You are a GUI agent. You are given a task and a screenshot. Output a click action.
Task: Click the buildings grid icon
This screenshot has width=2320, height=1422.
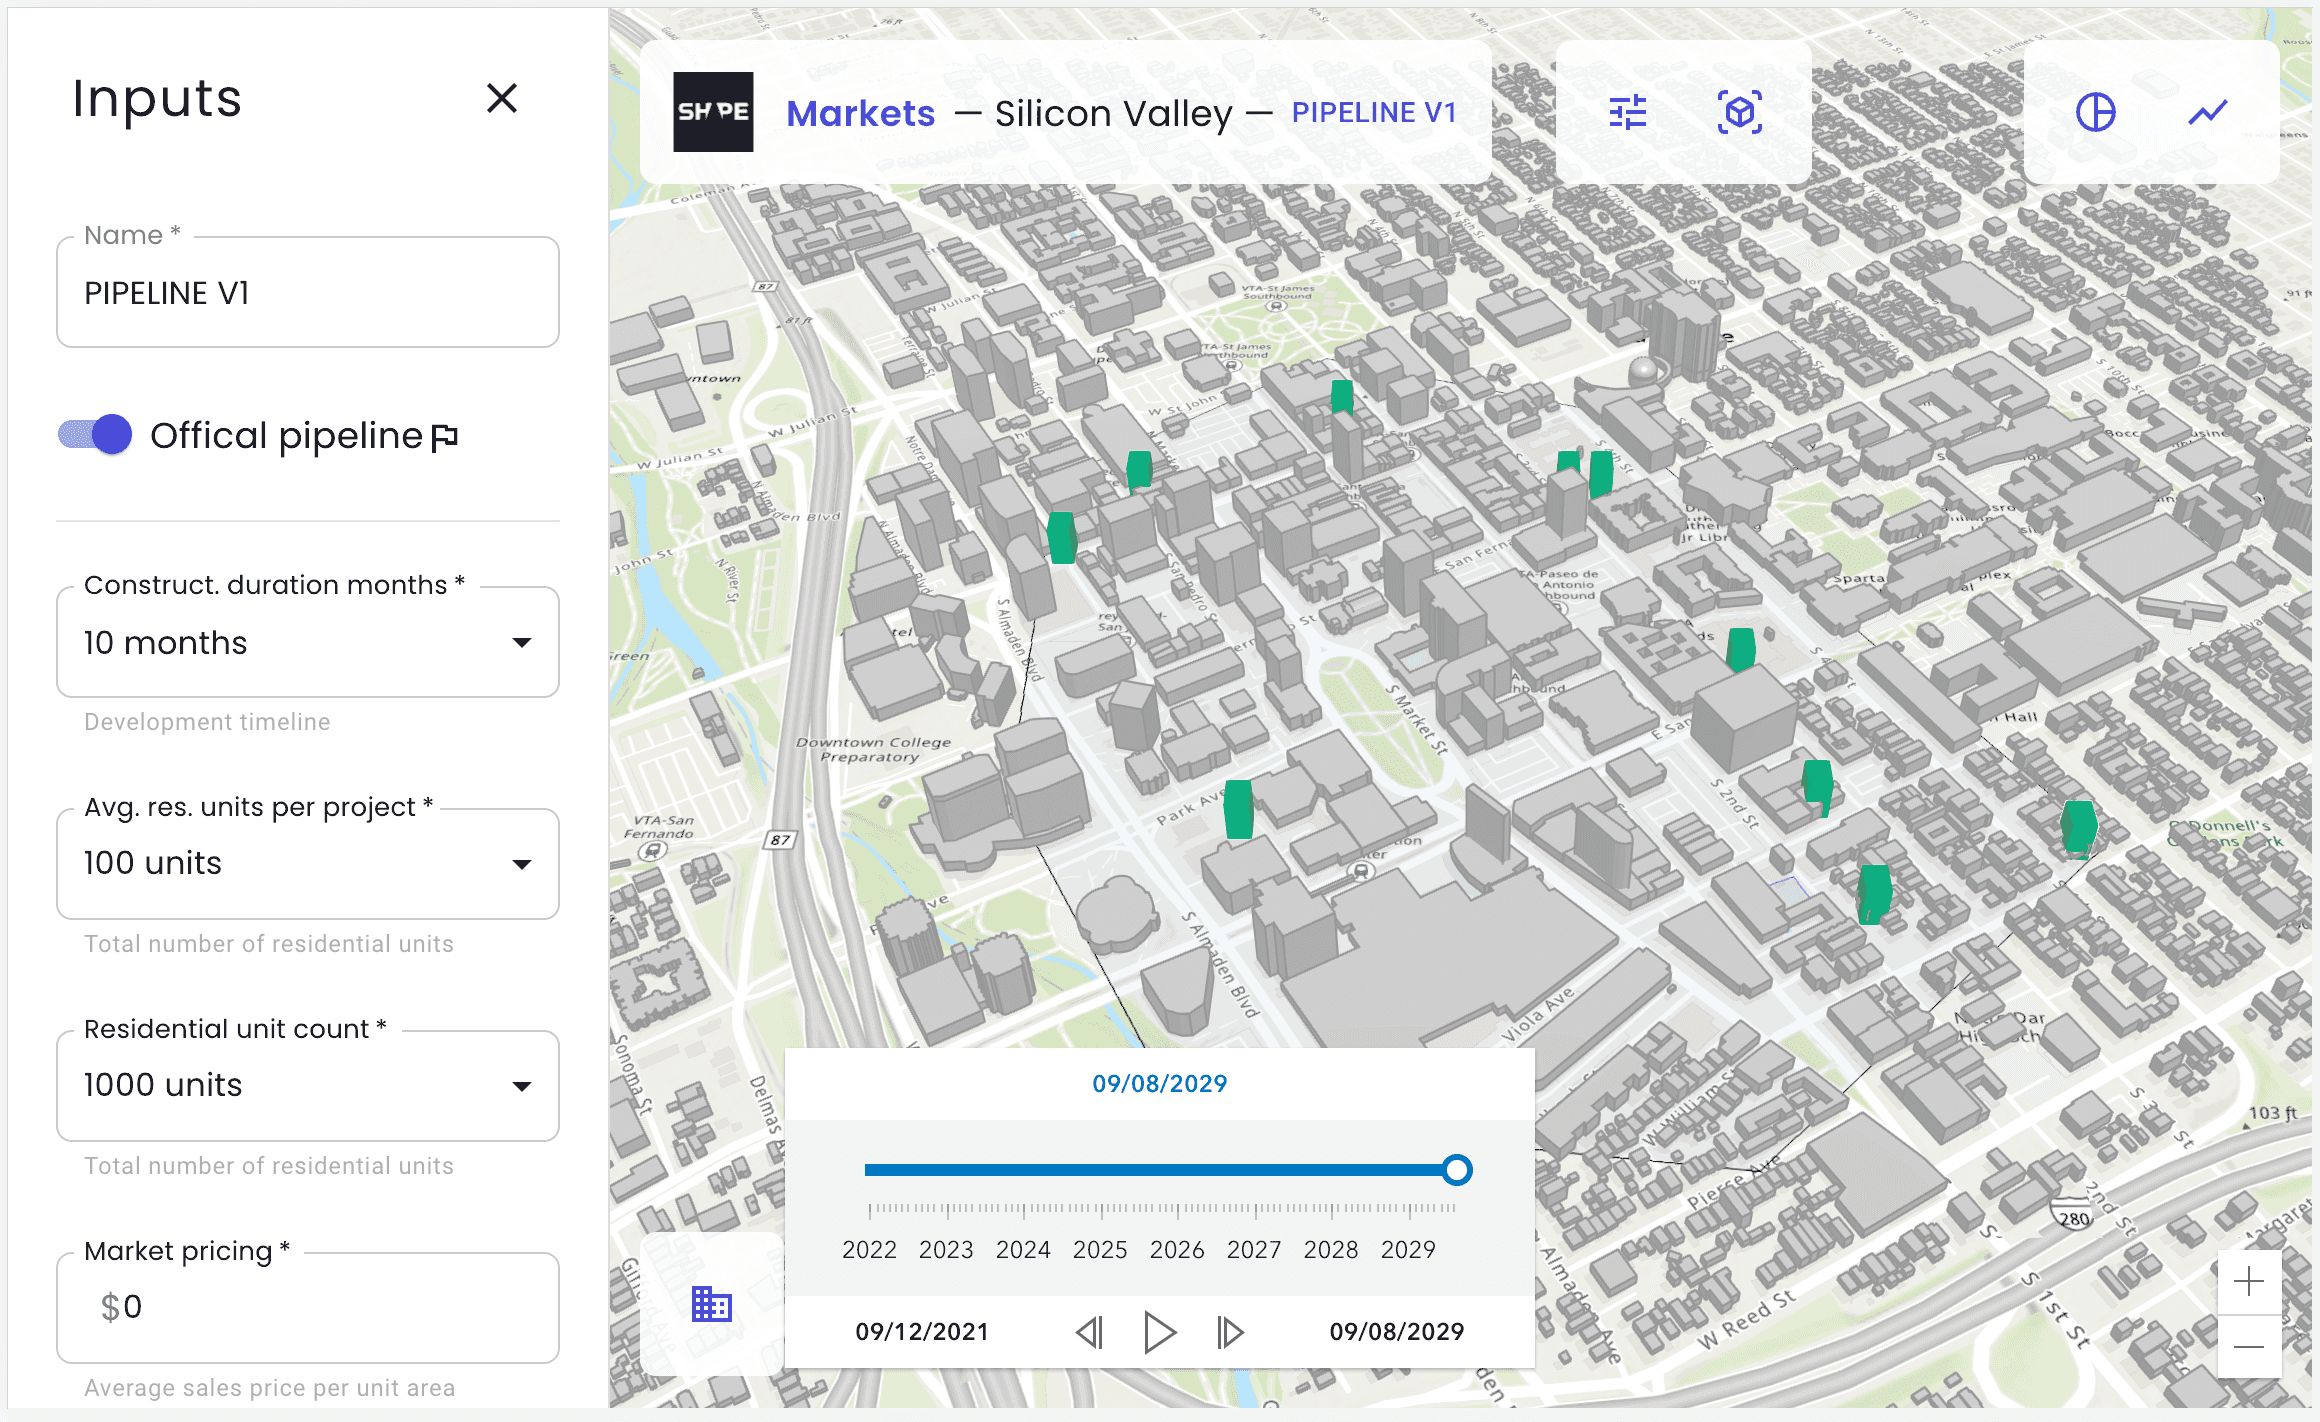pyautogui.click(x=711, y=1304)
